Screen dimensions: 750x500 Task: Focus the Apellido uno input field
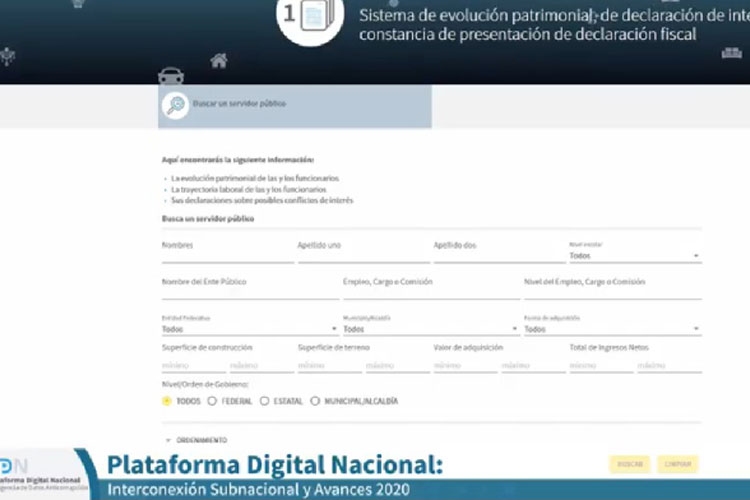coord(364,252)
